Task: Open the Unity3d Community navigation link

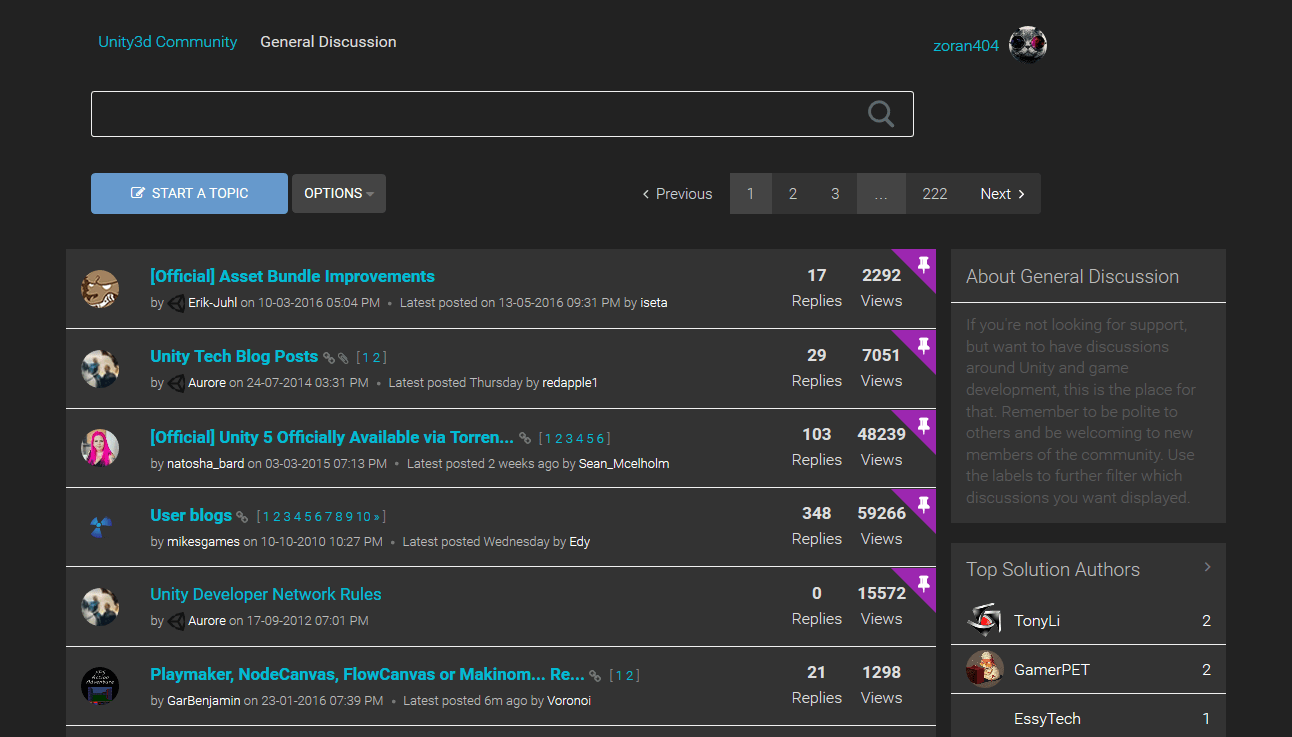Action: click(x=167, y=42)
